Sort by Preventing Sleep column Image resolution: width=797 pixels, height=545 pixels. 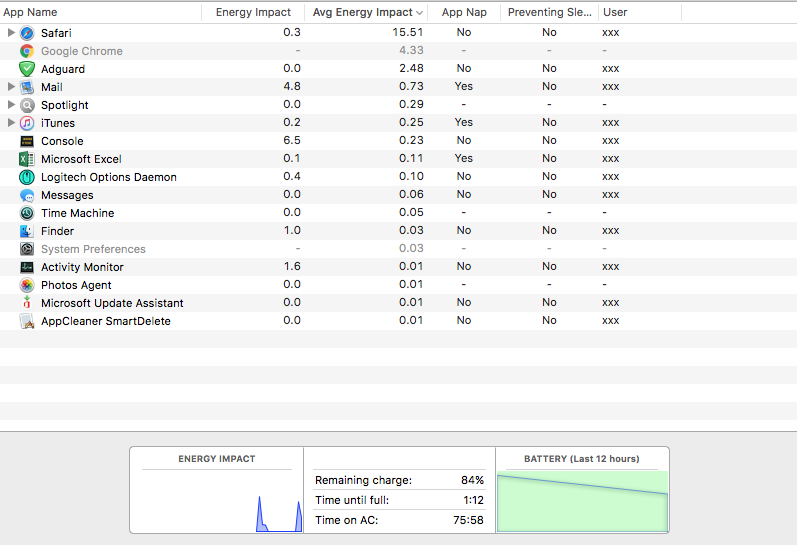[549, 12]
